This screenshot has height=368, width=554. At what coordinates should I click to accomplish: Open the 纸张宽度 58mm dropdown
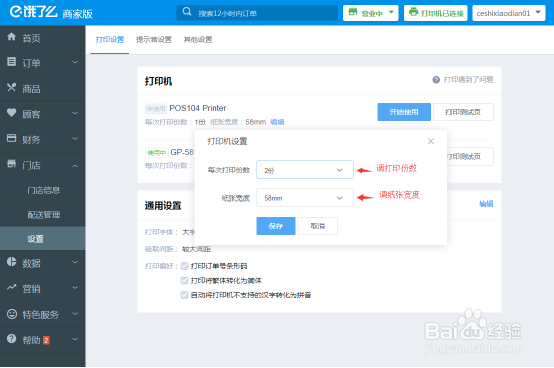305,198
